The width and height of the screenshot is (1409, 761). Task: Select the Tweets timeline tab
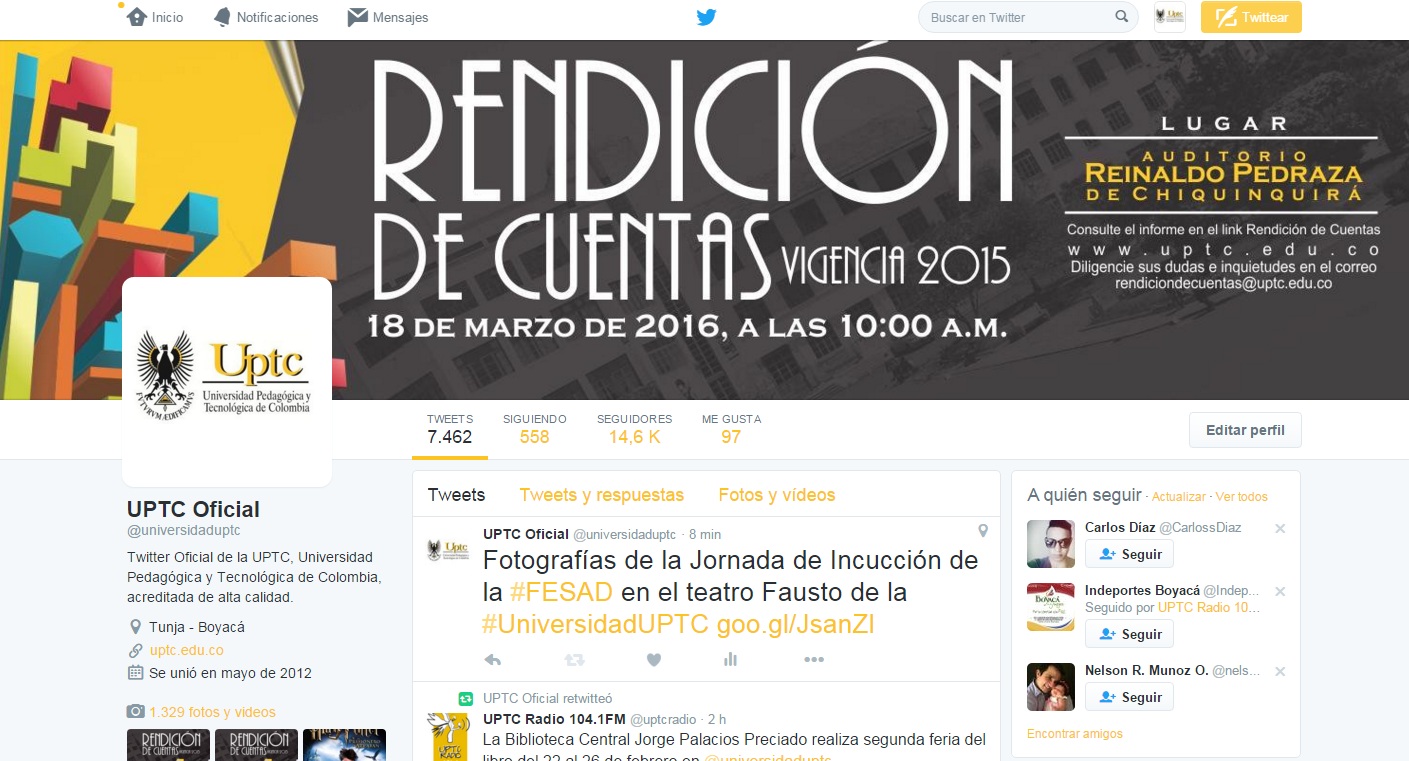456,495
